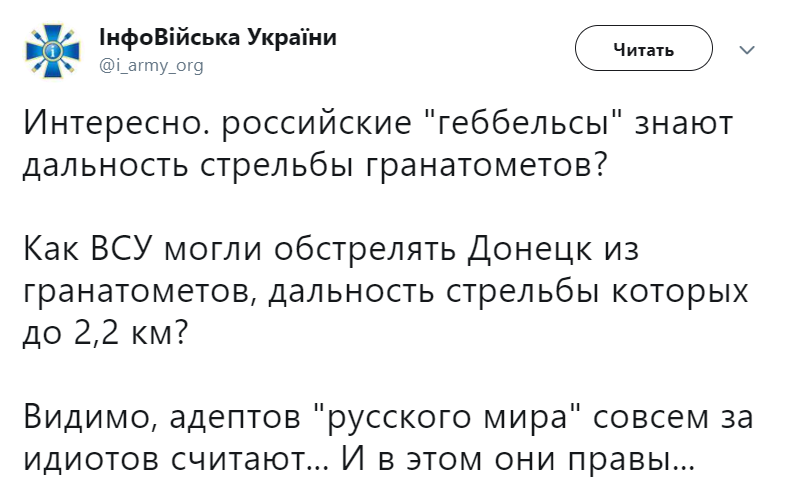Screen dimensions: 799x477
Task: Open the ІнфоВійська України profile avatar
Action: pyautogui.click(x=53, y=50)
